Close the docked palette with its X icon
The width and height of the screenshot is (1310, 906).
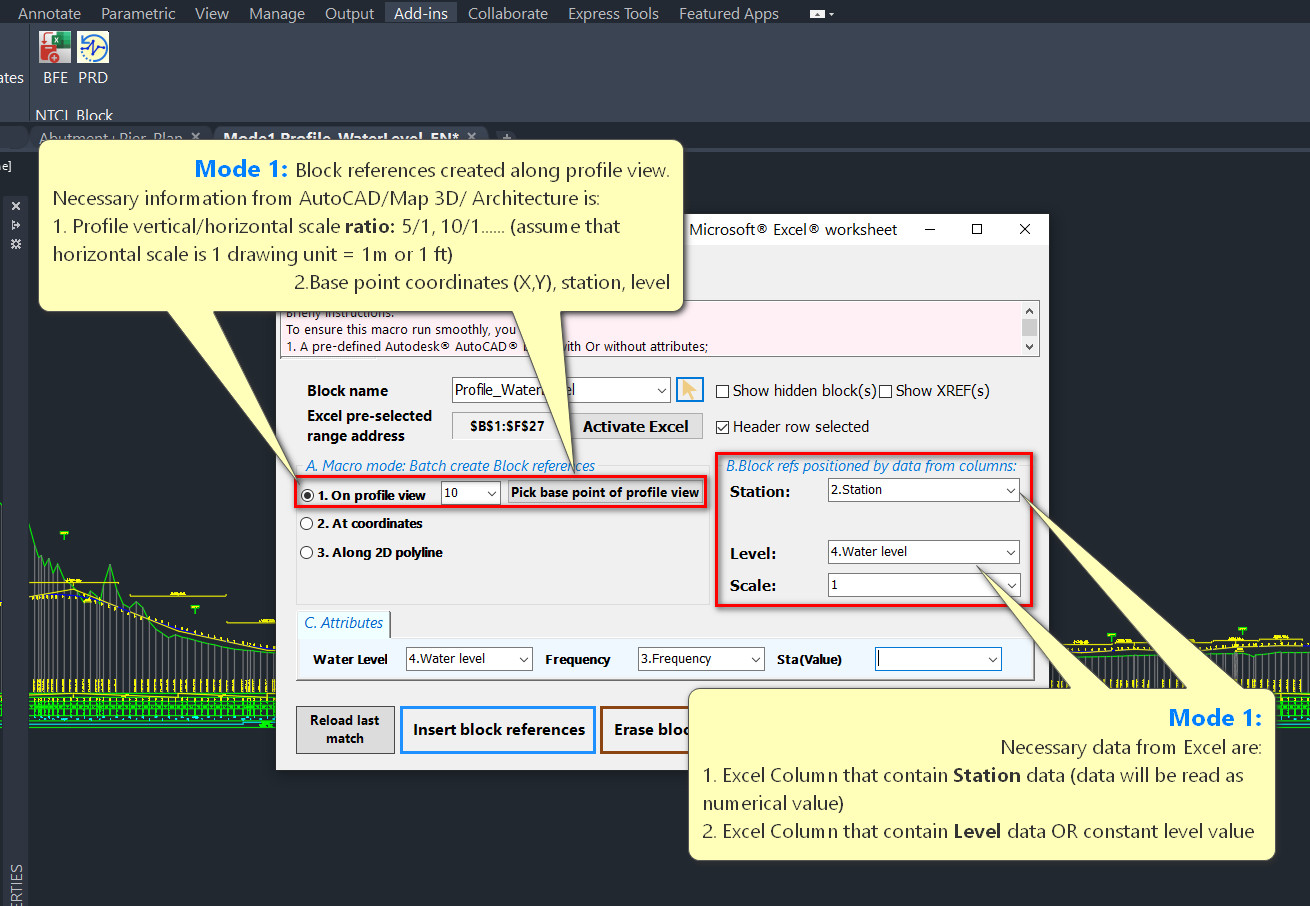pyautogui.click(x=16, y=206)
